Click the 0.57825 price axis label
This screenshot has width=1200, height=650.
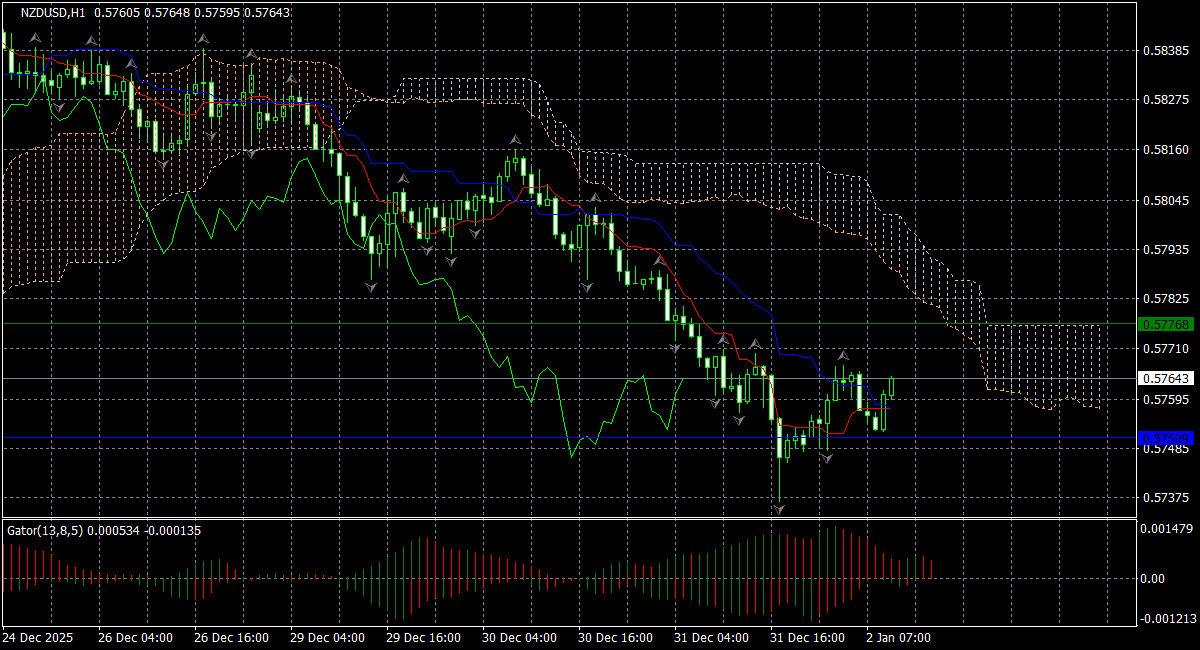point(1165,299)
